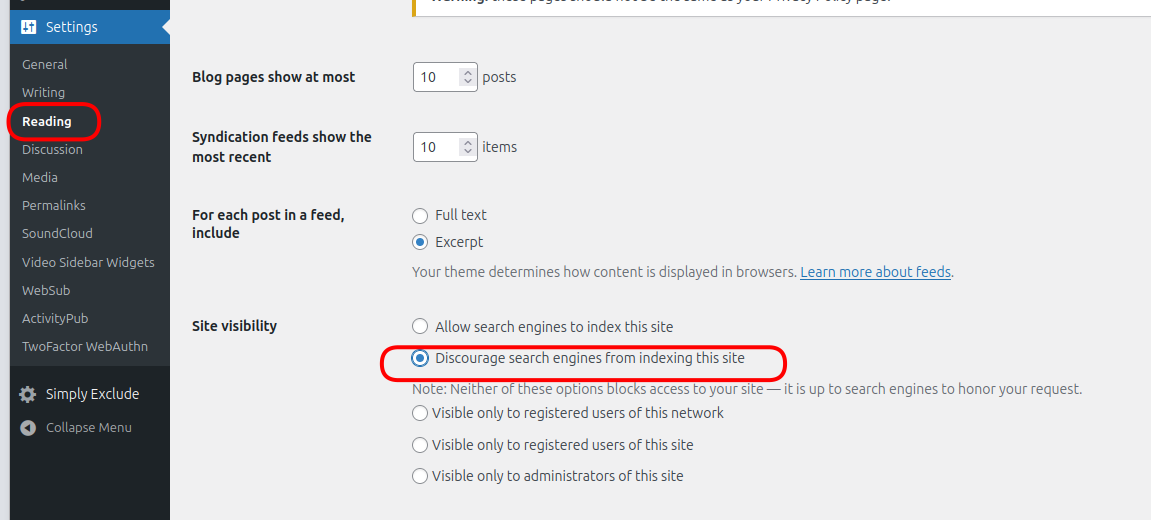Select Visible only to administrators of this site
The image size is (1151, 520).
point(420,476)
